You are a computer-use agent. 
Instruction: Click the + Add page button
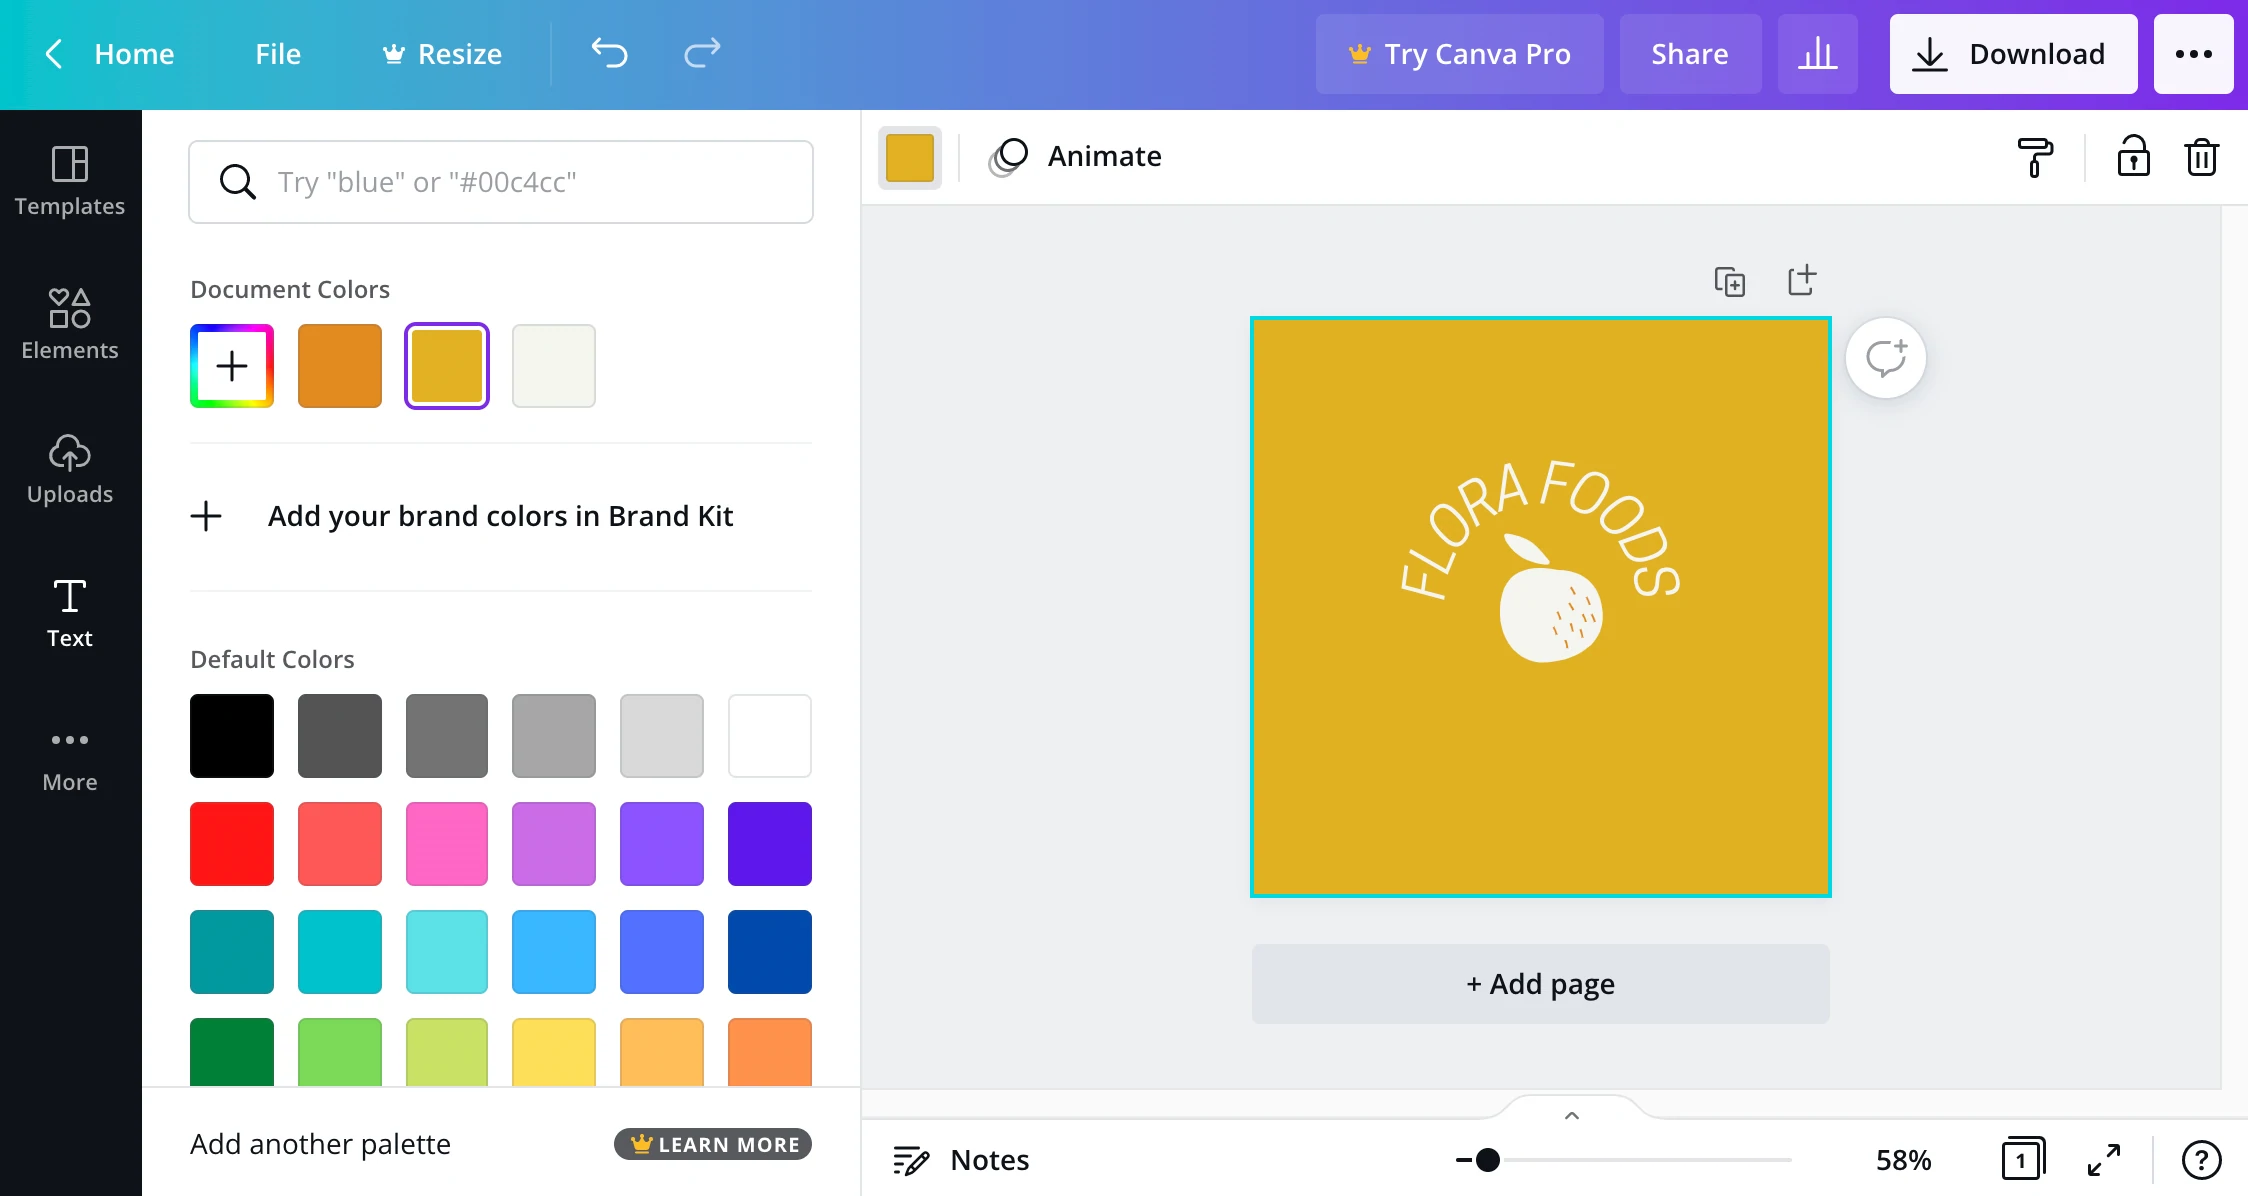(1540, 984)
